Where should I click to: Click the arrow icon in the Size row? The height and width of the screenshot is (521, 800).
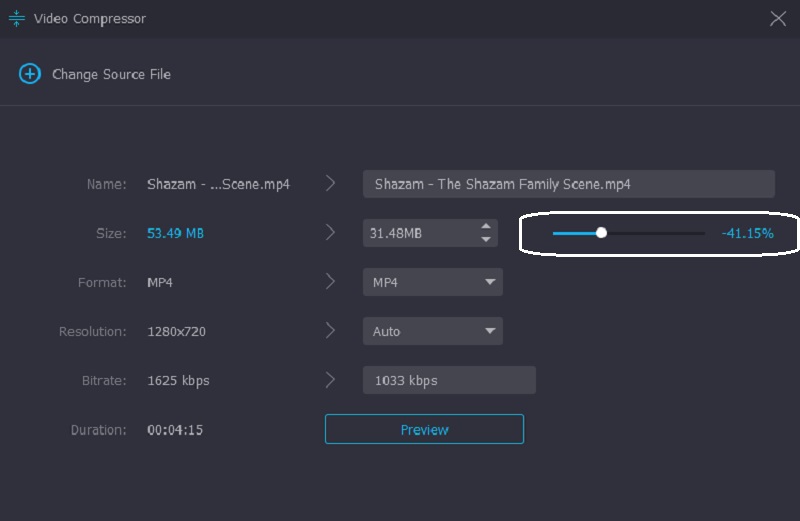point(331,232)
